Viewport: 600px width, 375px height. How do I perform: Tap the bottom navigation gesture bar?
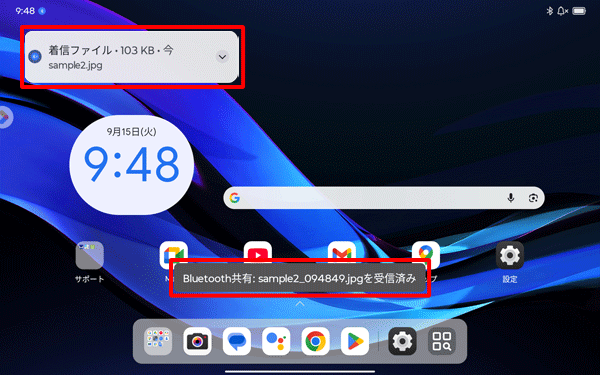(300, 371)
